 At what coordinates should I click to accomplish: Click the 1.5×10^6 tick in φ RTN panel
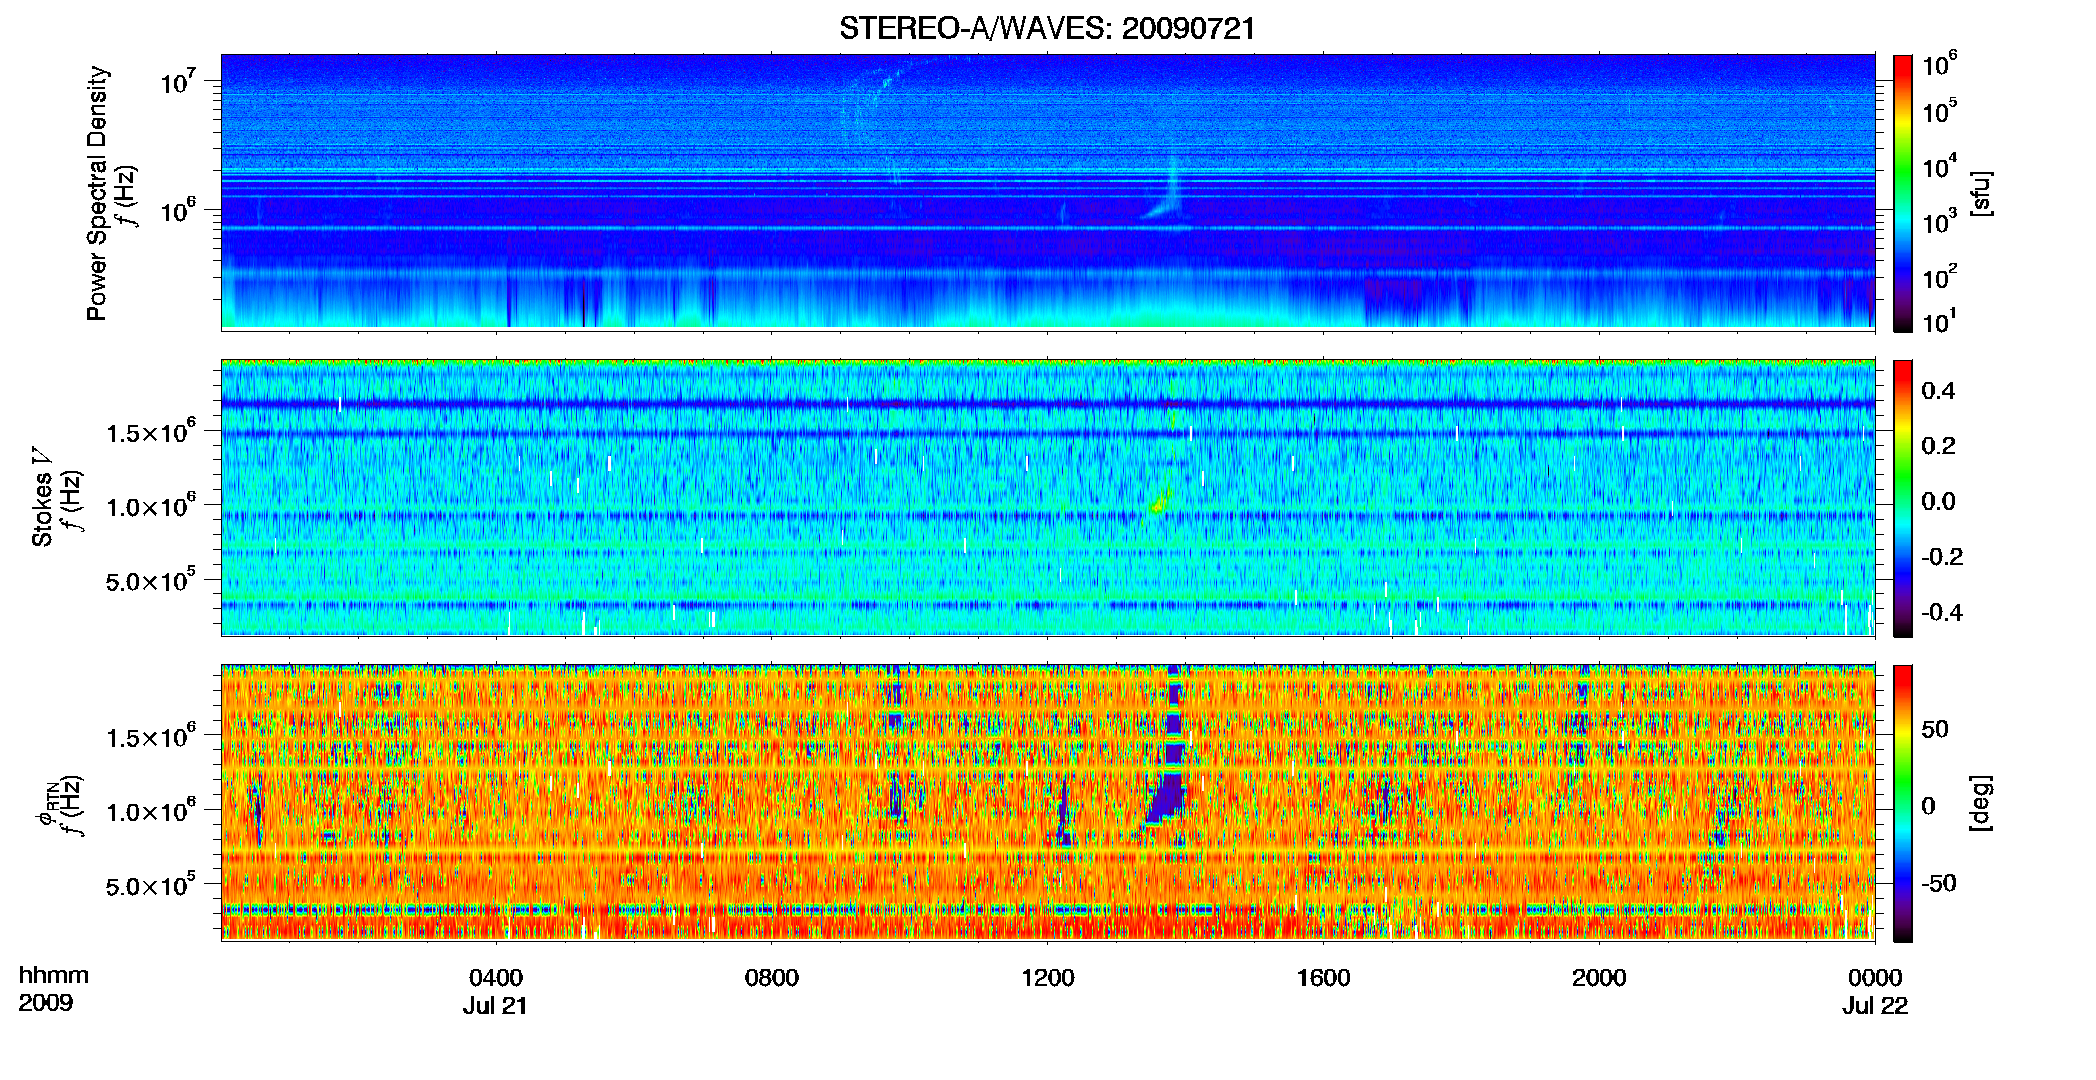click(x=150, y=736)
